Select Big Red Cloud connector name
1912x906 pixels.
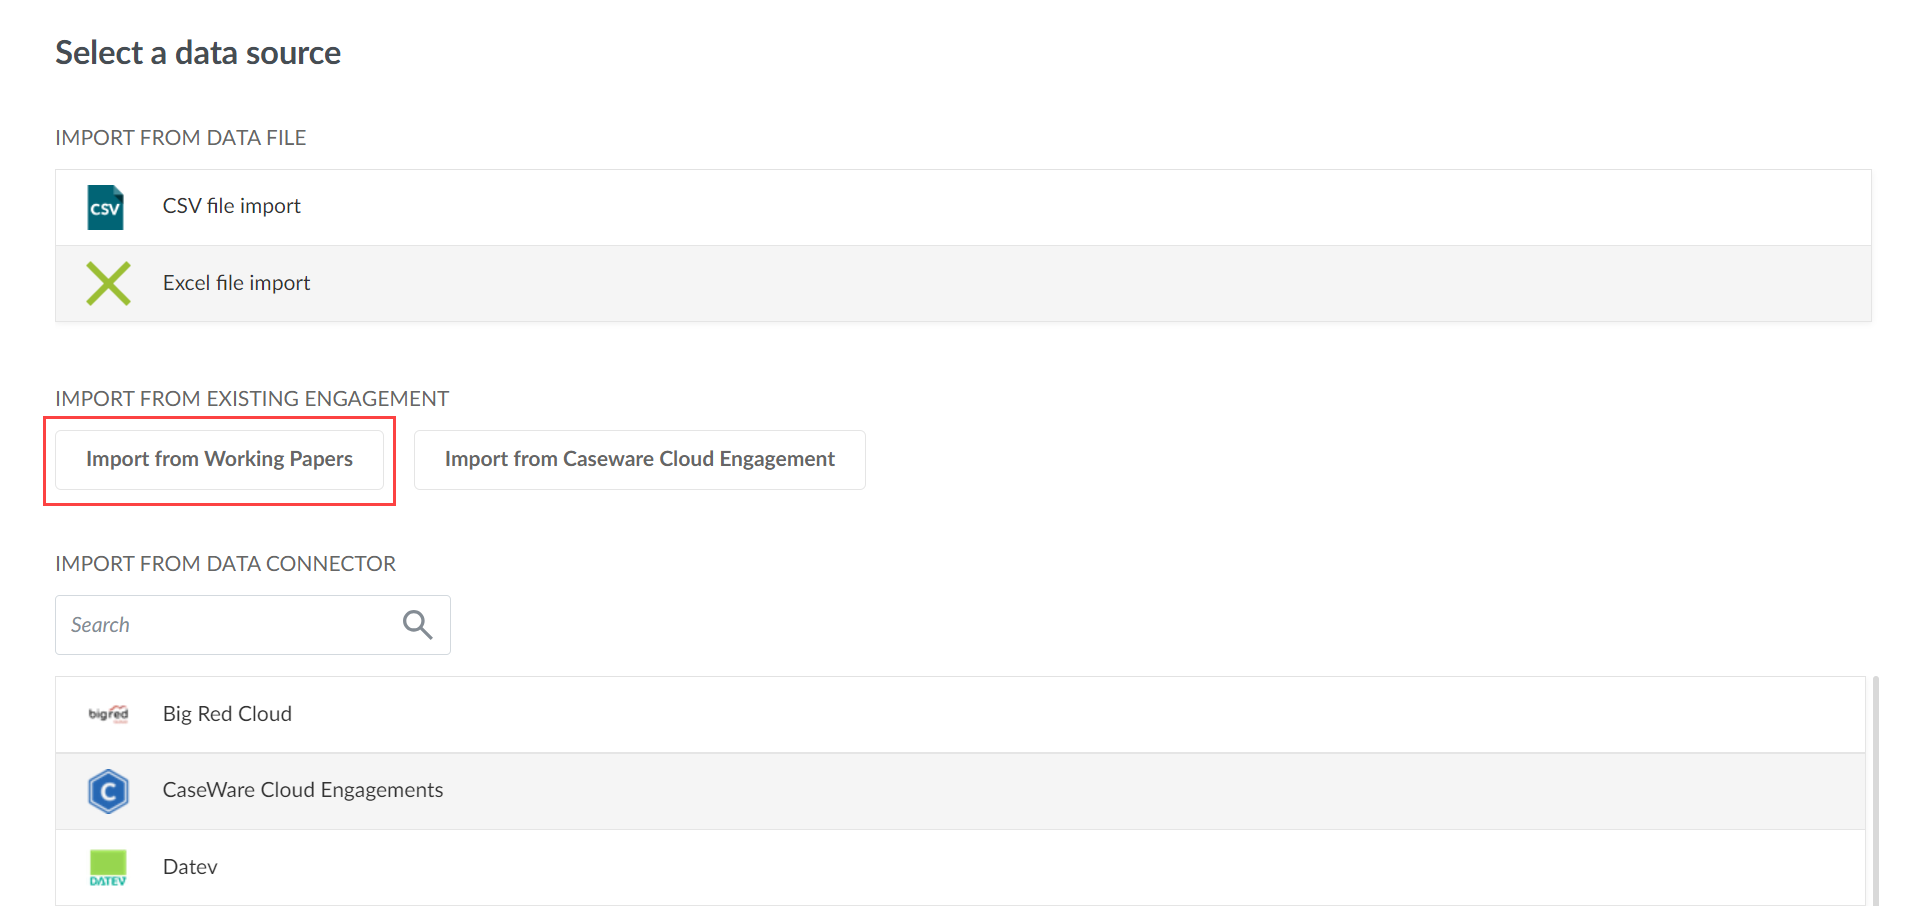point(227,714)
